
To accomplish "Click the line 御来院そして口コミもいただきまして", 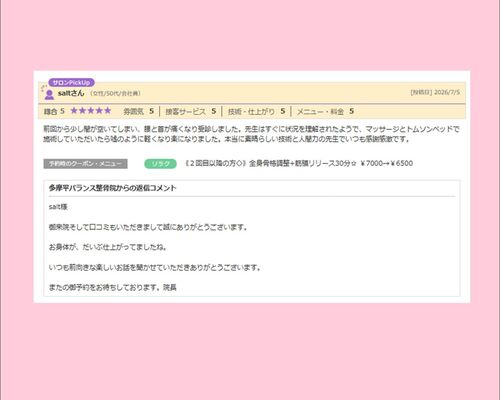I will (x=148, y=227).
